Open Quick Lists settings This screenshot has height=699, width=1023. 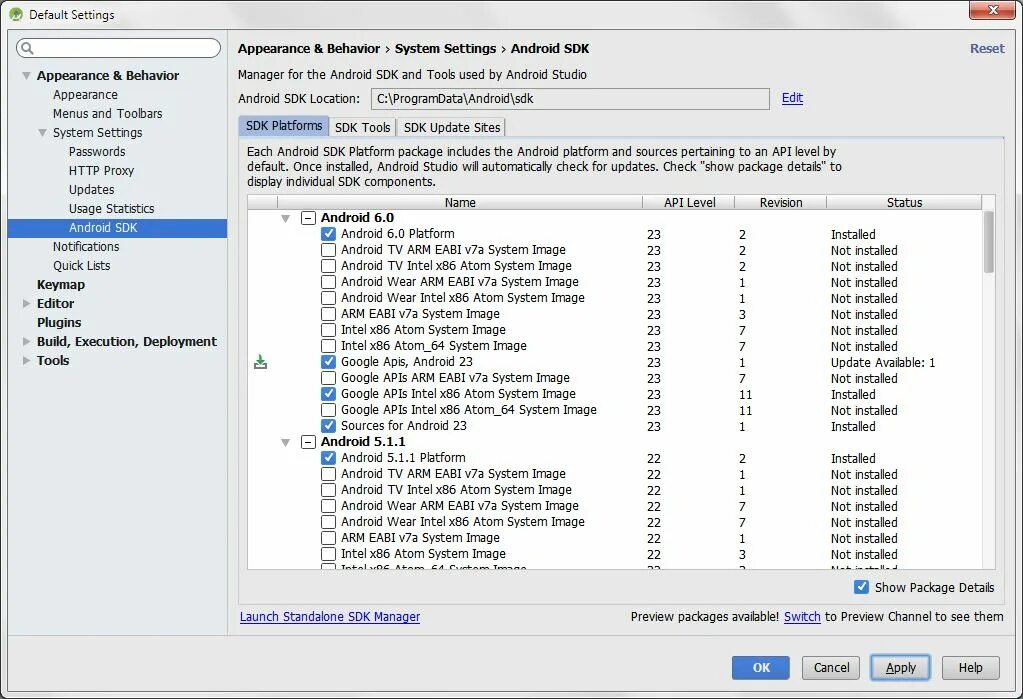coord(82,266)
